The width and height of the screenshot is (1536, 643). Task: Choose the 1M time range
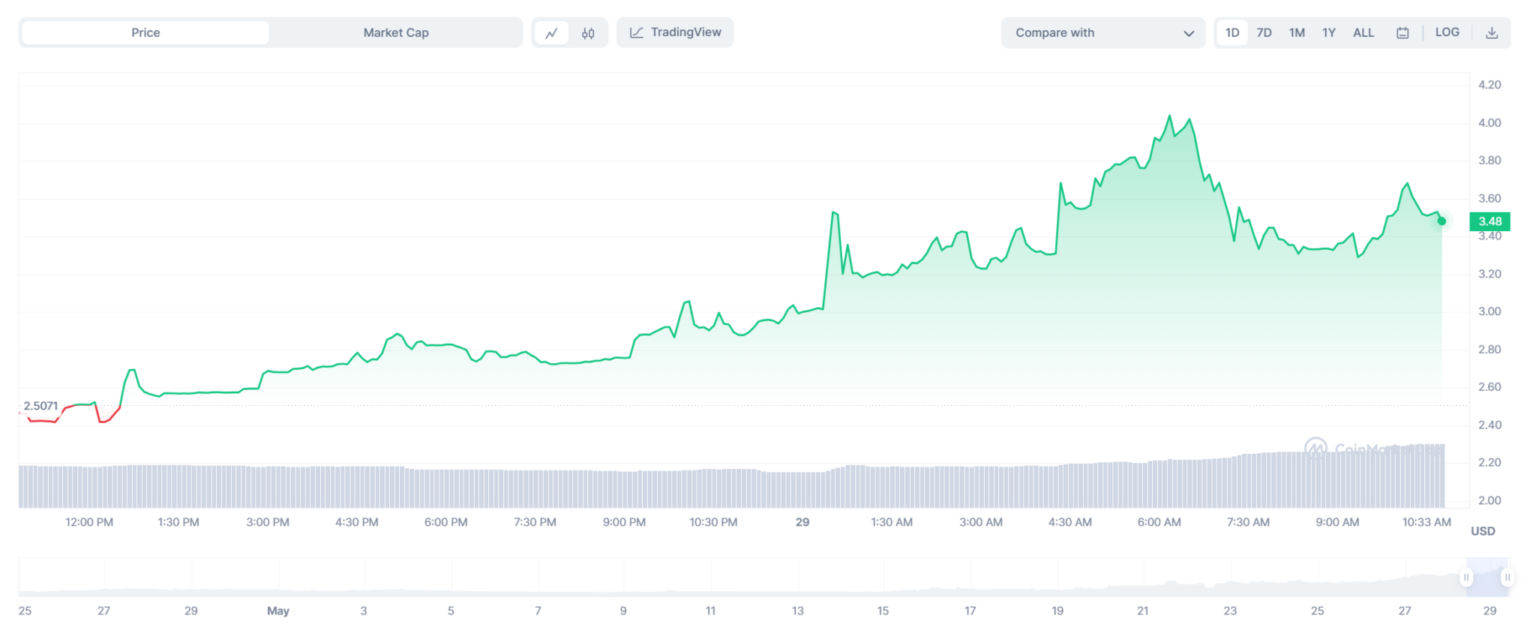coord(1296,33)
